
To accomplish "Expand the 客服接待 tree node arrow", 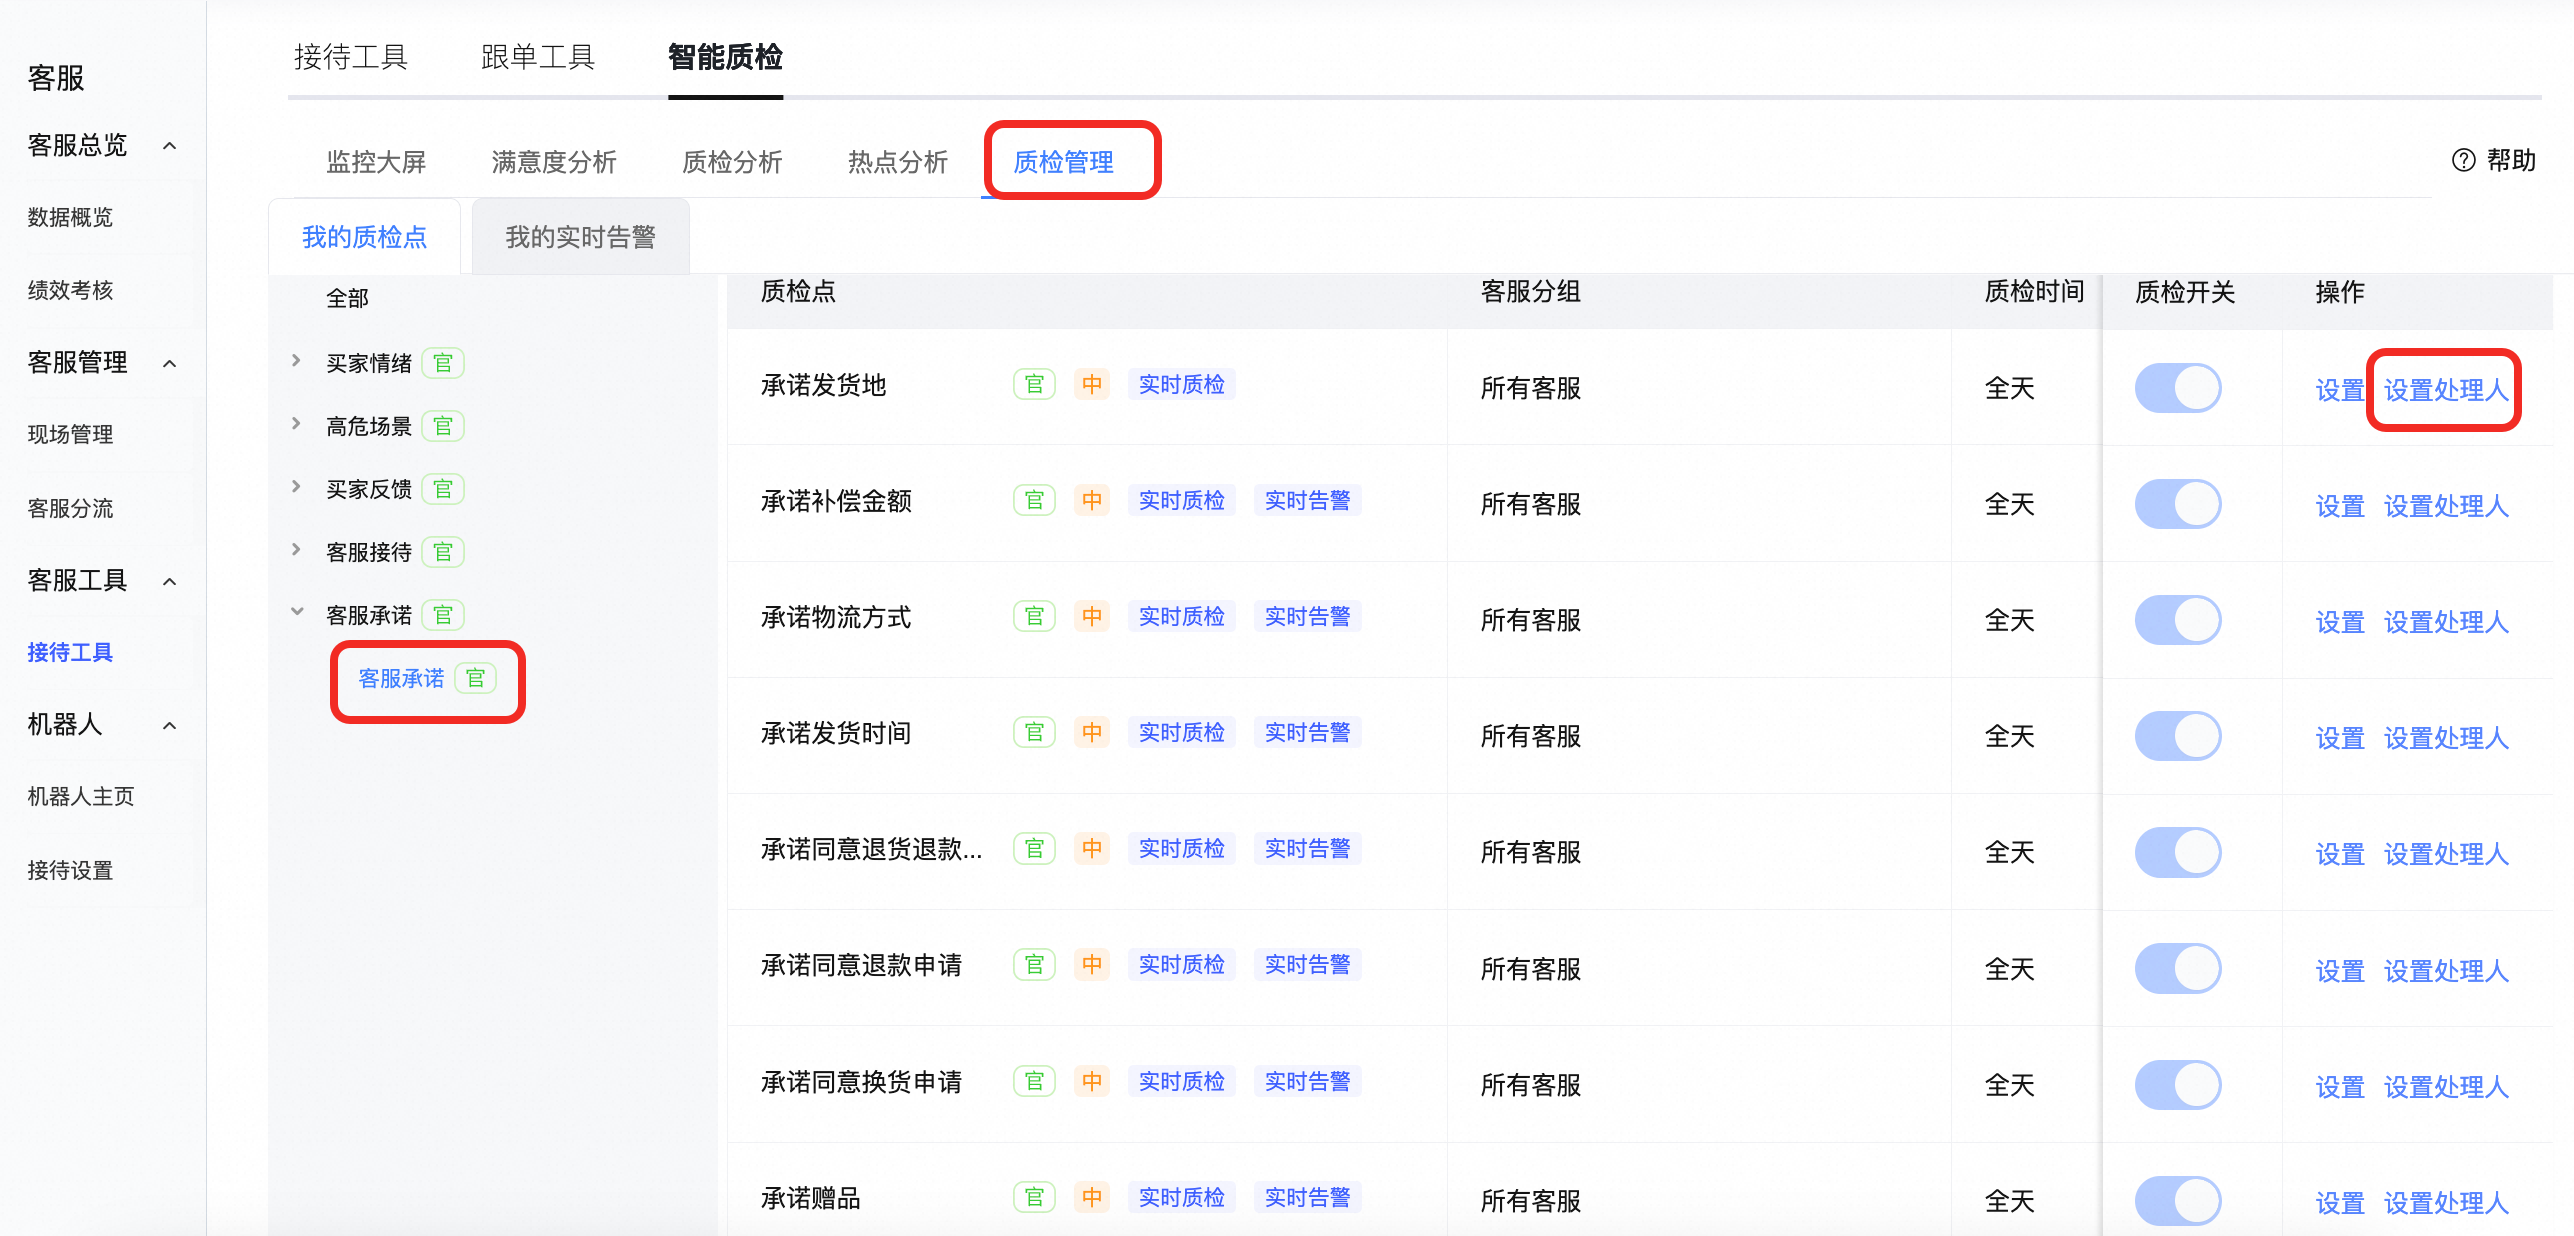I will click(296, 550).
